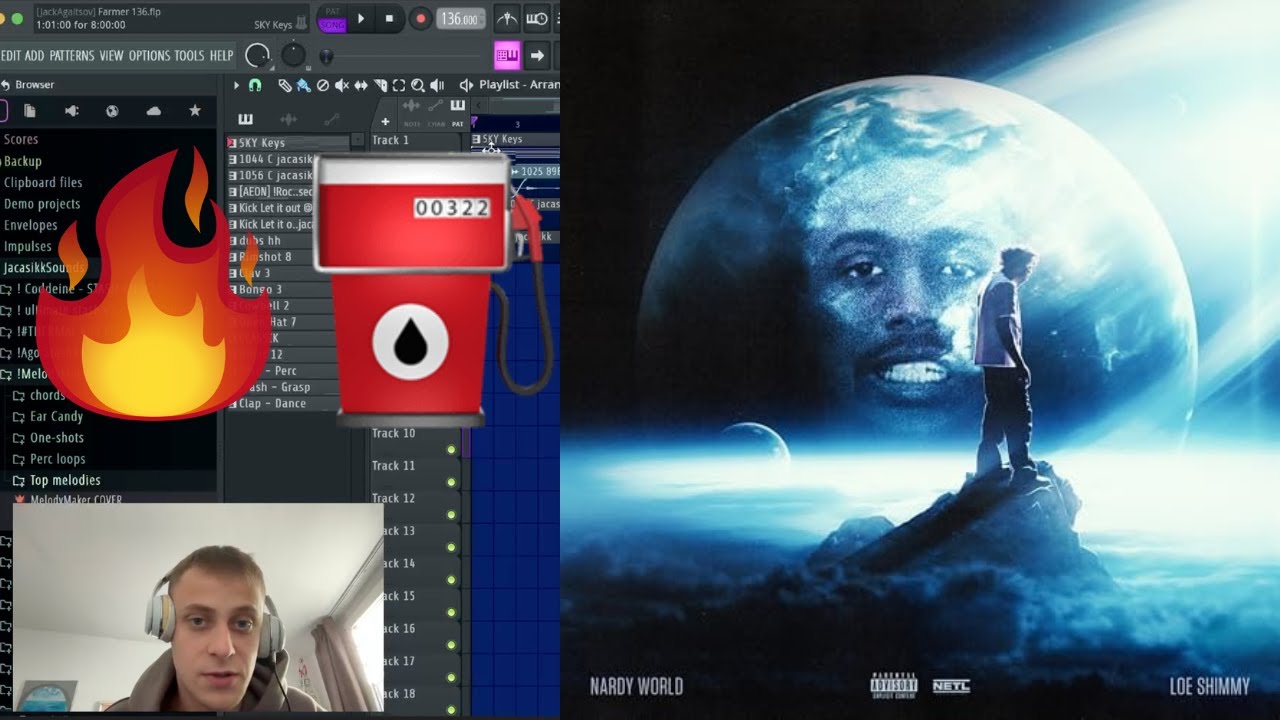Adjust the master volume knob

tap(258, 56)
